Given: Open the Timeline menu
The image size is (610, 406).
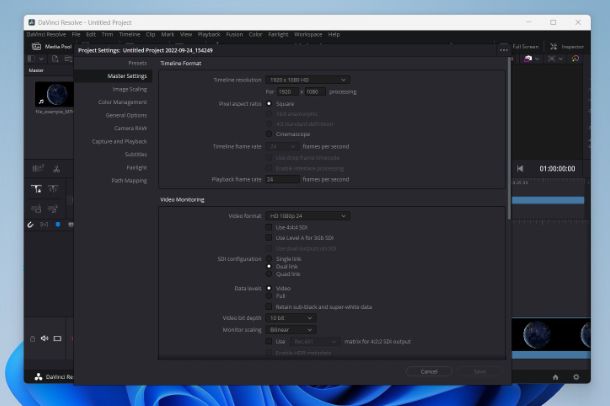Looking at the screenshot, I should point(130,35).
